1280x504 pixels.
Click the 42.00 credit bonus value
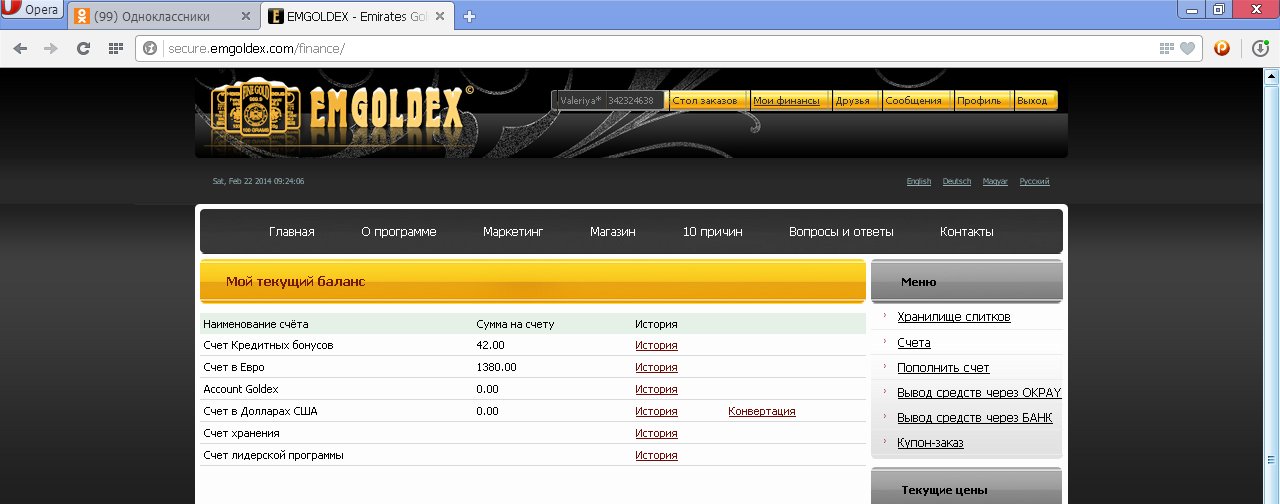(x=491, y=345)
